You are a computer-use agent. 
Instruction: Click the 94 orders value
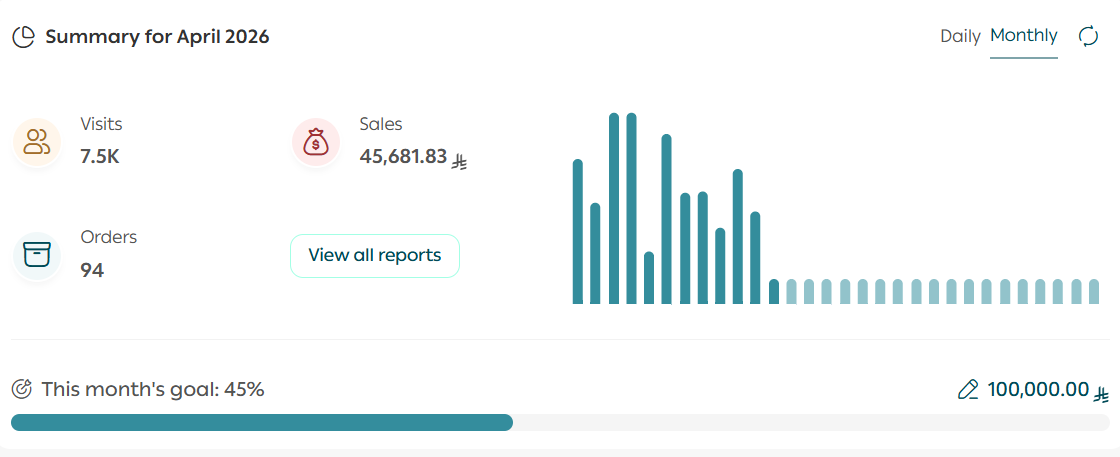92,270
